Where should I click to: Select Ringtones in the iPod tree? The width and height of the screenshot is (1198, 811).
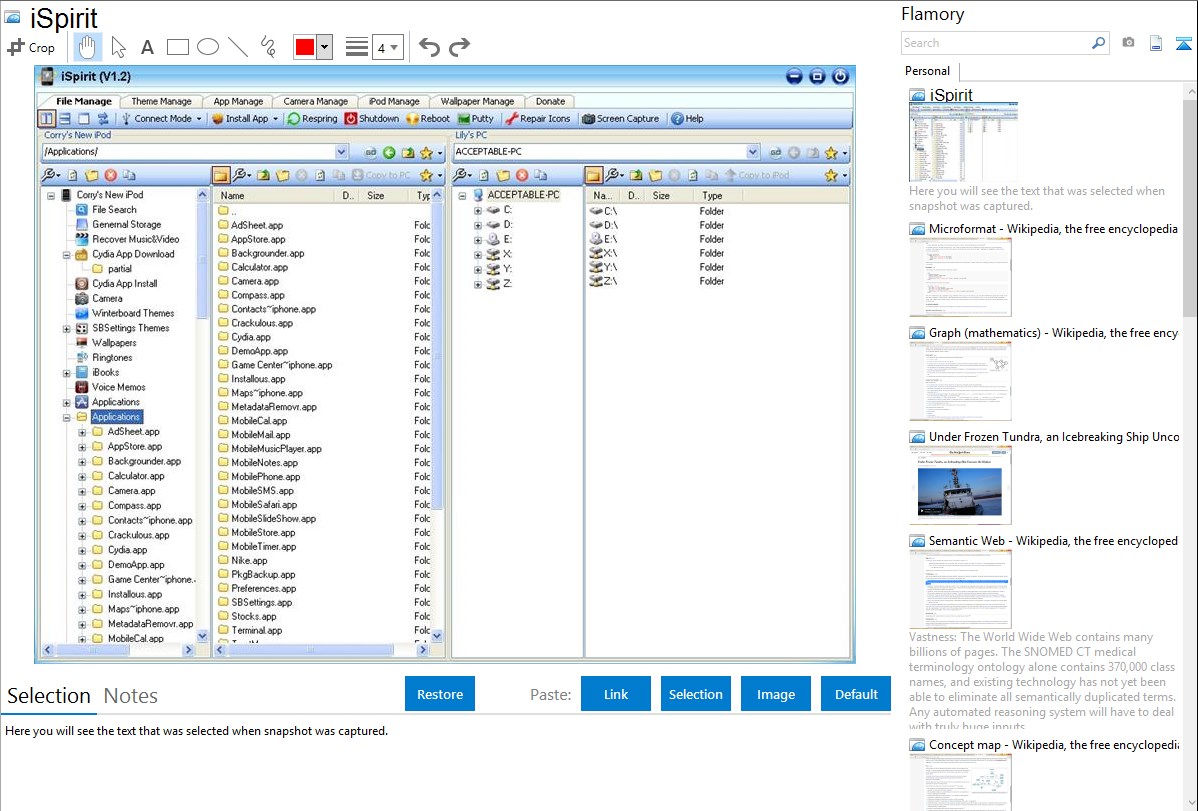click(x=112, y=358)
